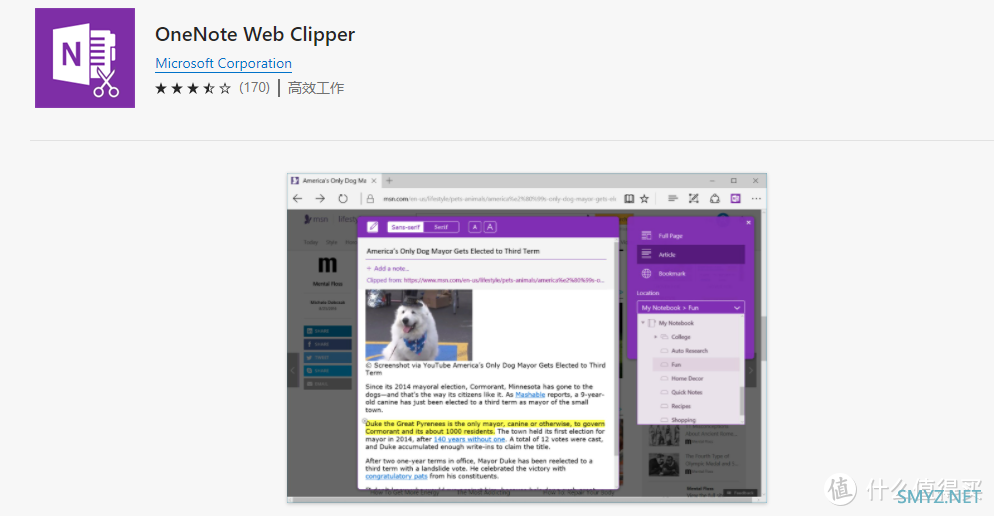Click the article title field in clipper
The height and width of the screenshot is (516, 994).
click(486, 251)
